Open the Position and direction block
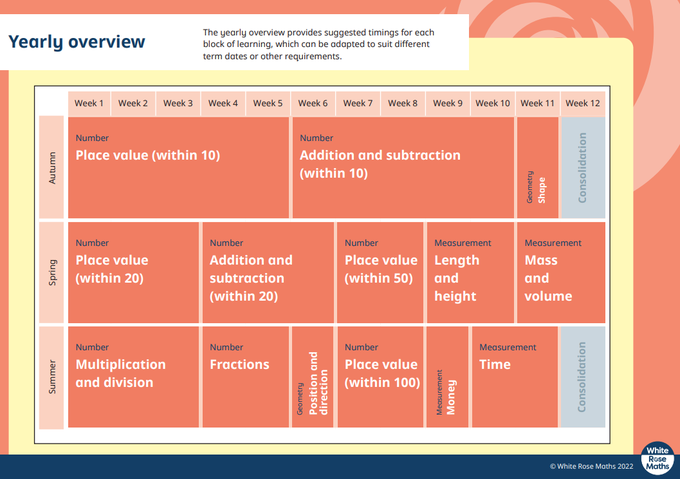This screenshot has width=680, height=479. 313,377
